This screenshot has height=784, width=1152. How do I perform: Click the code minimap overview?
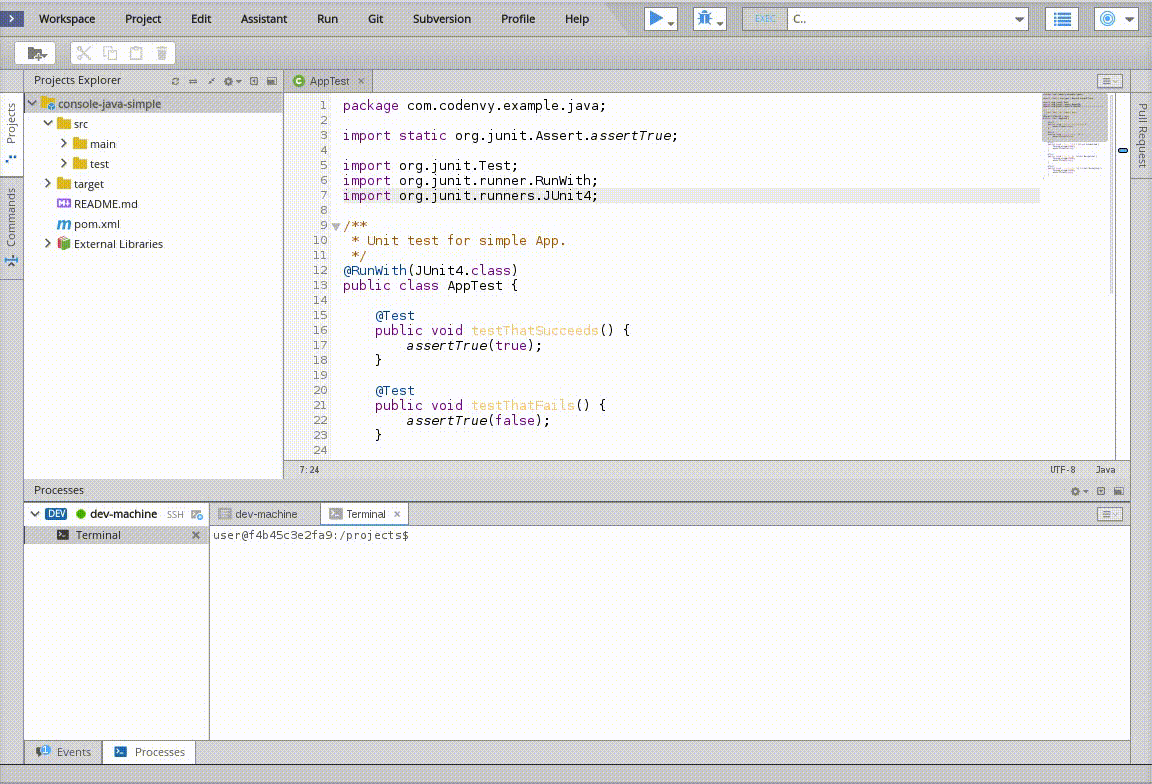[x=1075, y=134]
